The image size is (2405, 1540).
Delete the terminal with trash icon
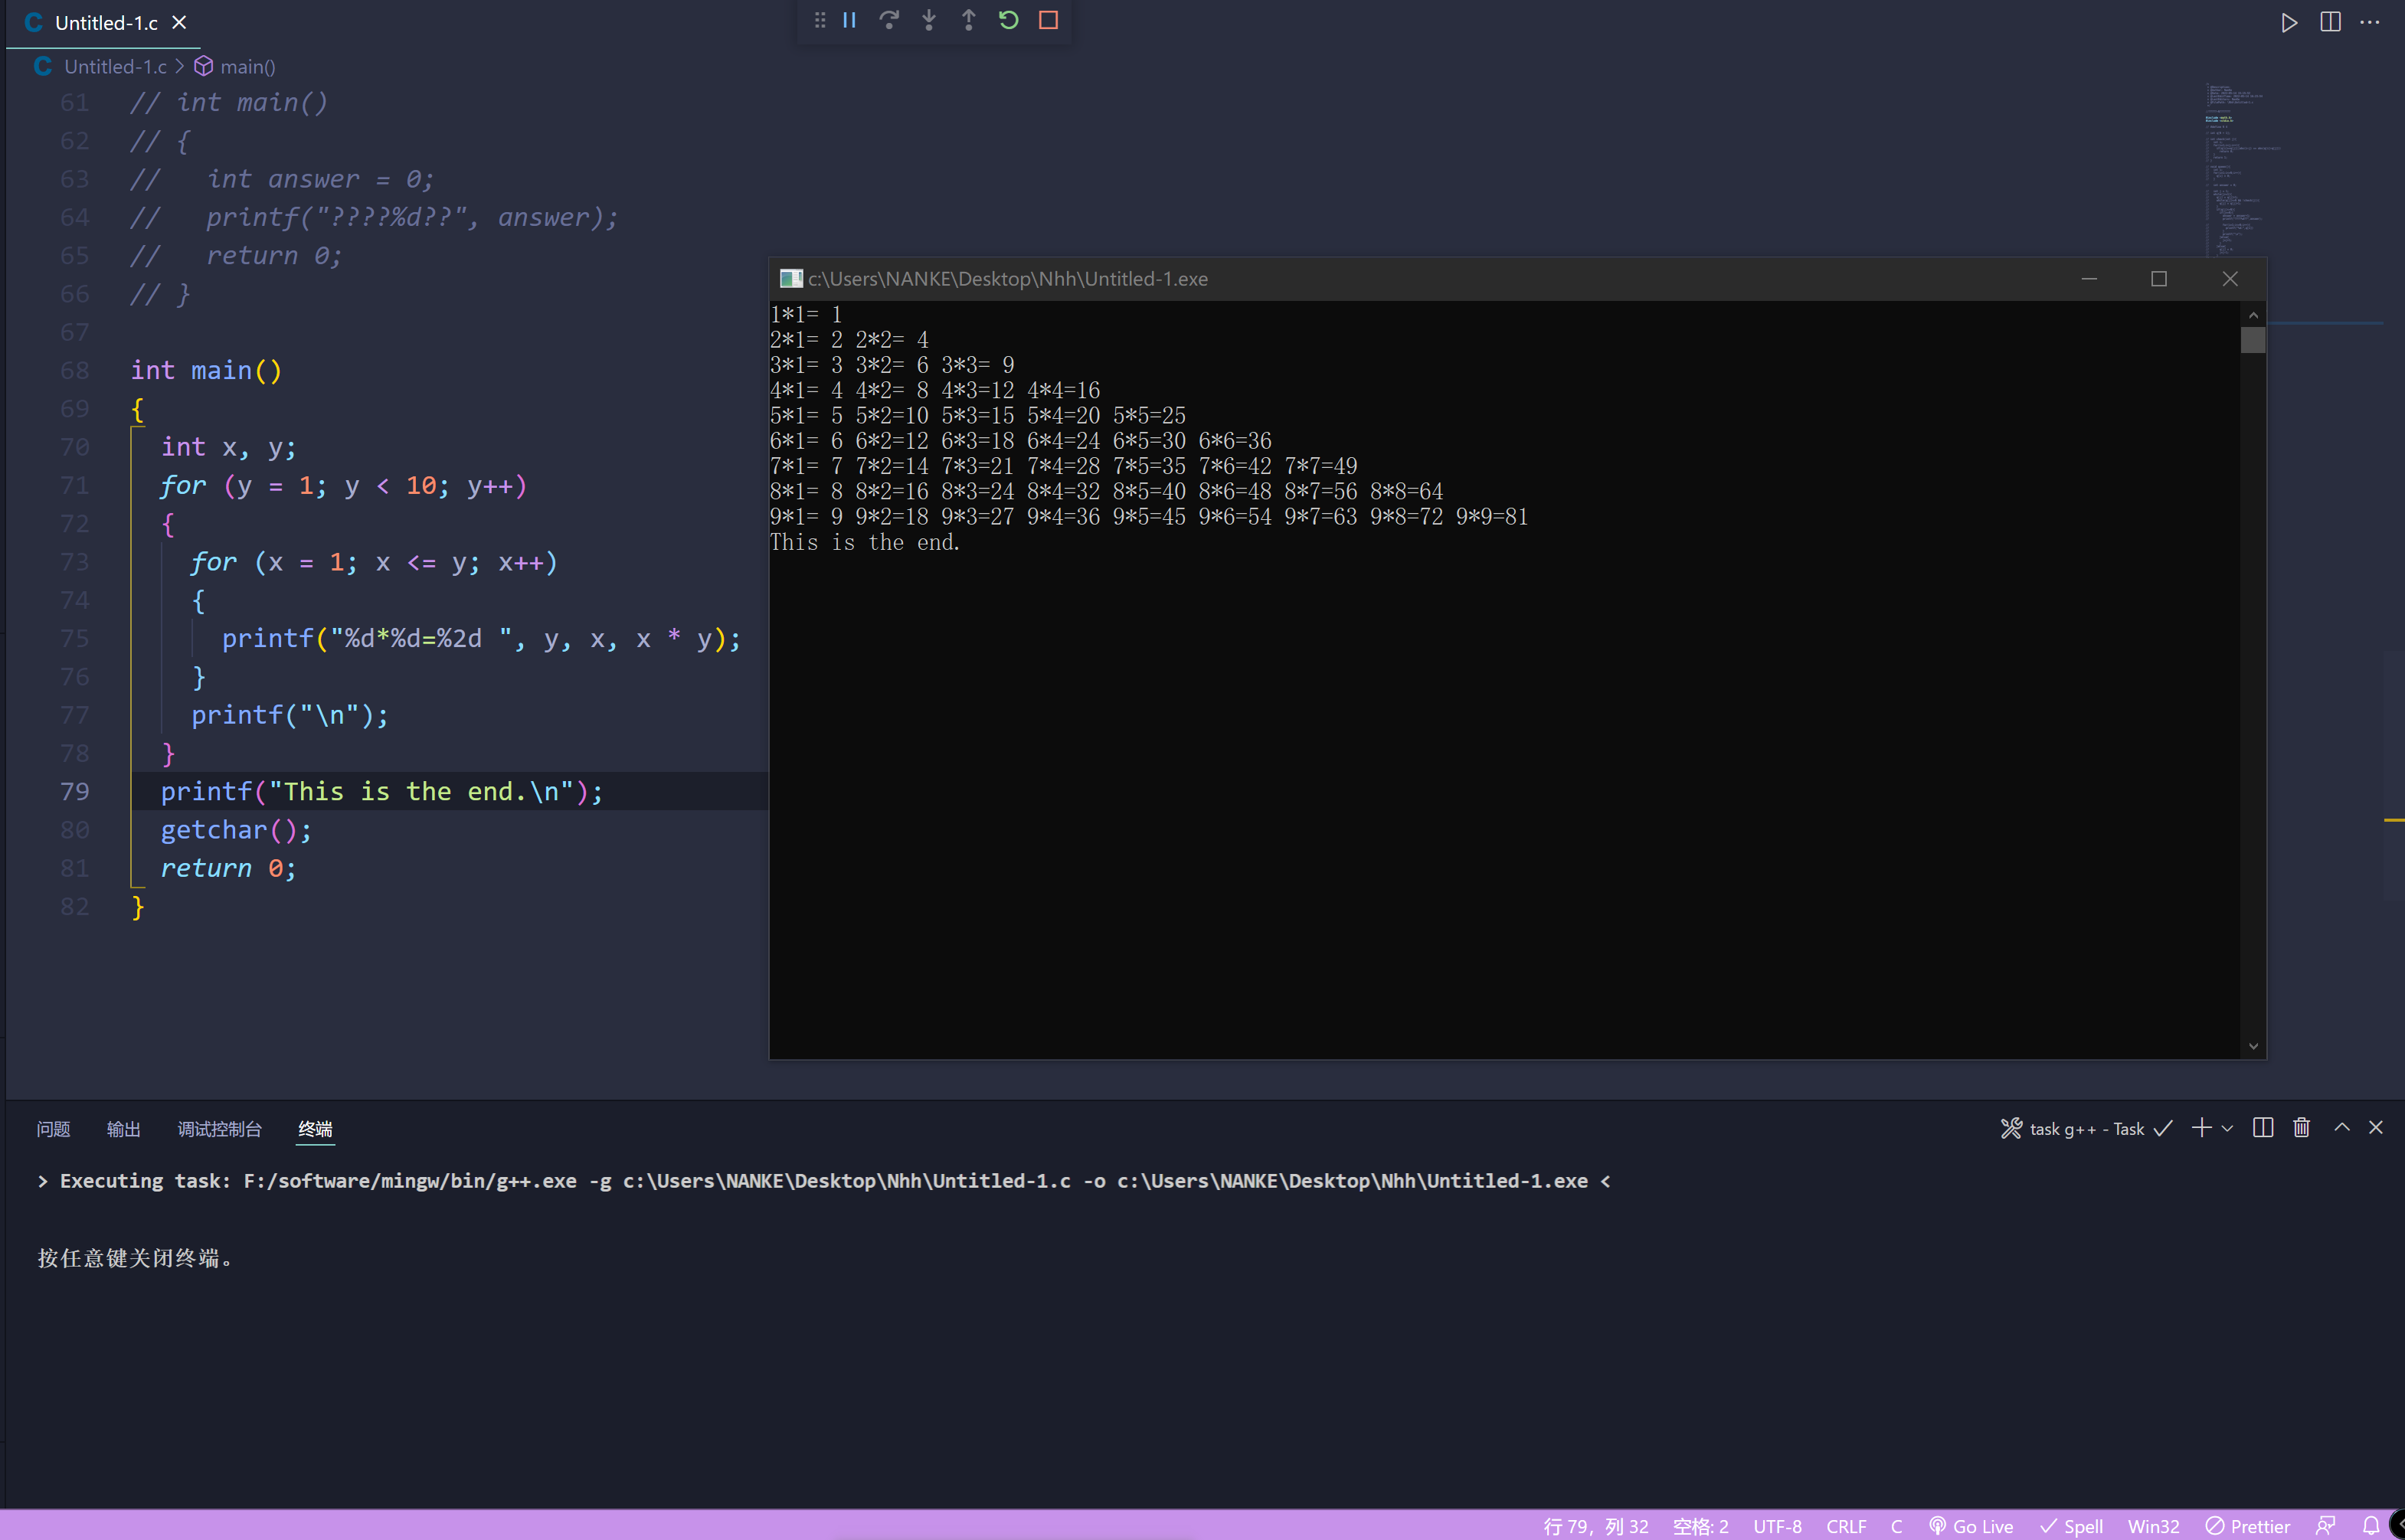coord(2301,1128)
